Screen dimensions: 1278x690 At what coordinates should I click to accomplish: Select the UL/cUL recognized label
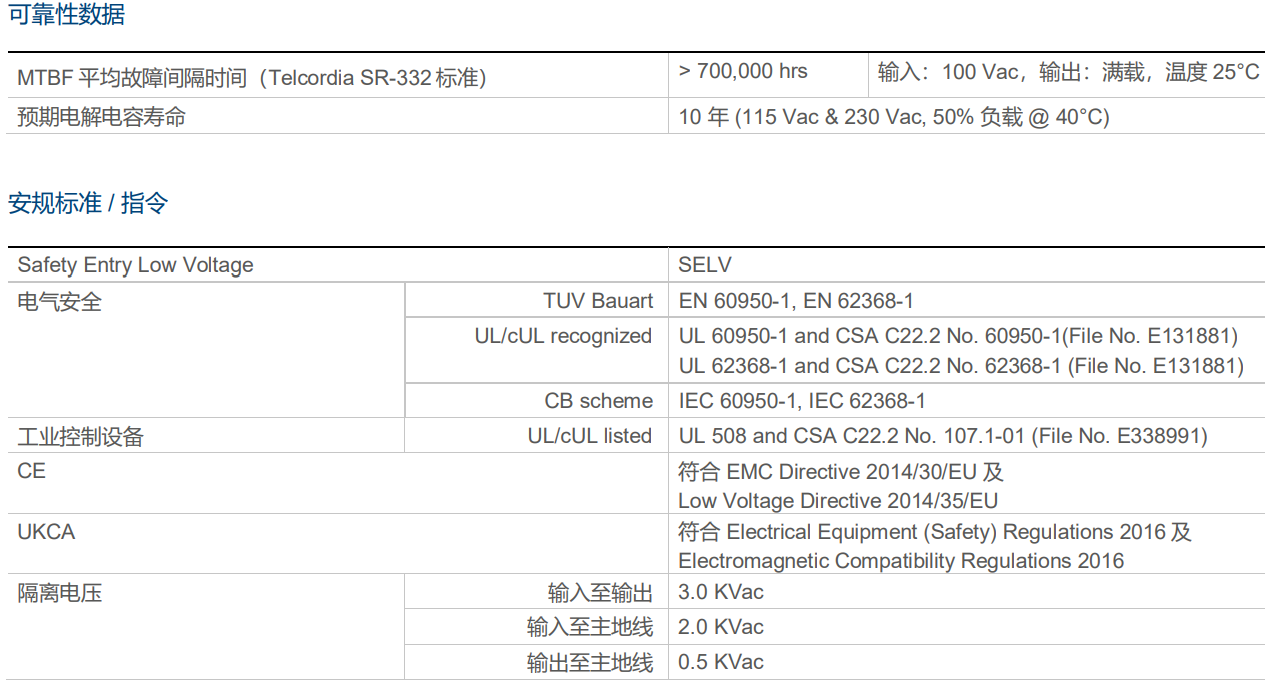point(563,336)
